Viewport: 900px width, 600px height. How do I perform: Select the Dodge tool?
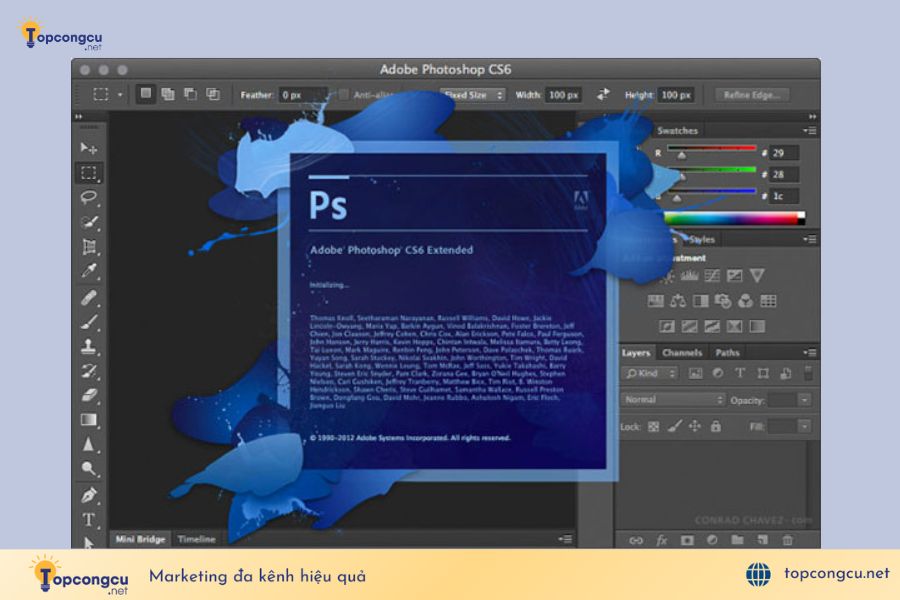89,469
